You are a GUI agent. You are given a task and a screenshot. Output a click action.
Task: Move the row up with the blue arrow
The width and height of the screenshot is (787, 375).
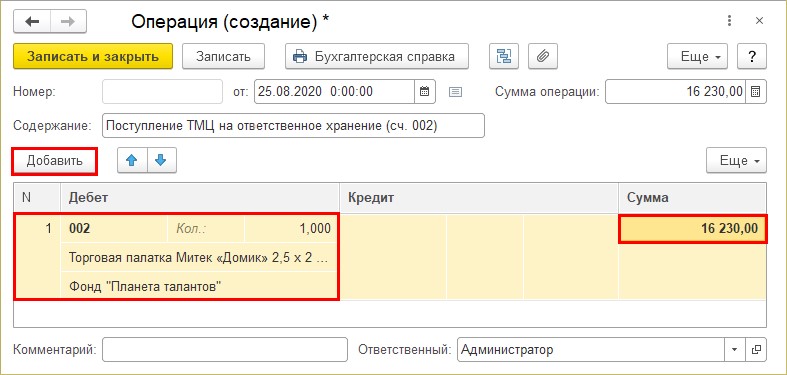(132, 161)
